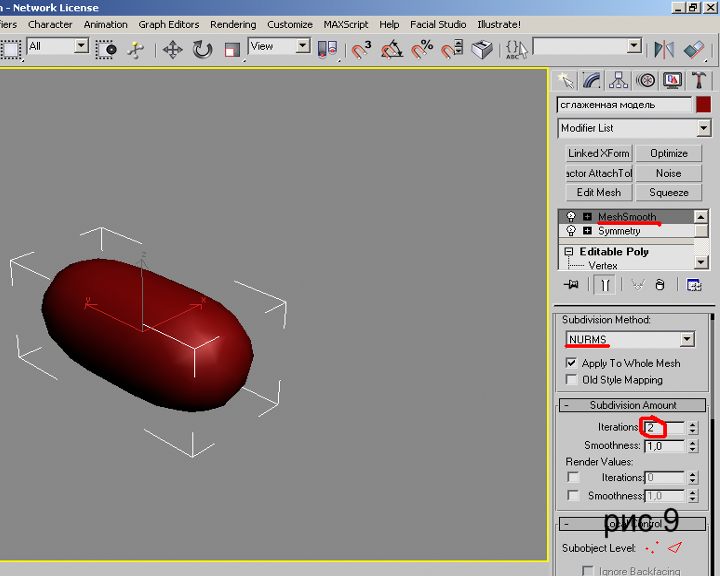Viewport: 720px width, 576px height.
Task: Collapse the Subdivision Amount rollout
Action: 632,405
